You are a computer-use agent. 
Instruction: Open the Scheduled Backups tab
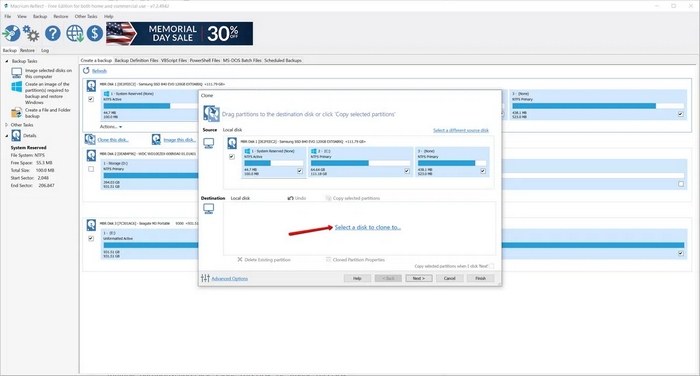click(283, 60)
